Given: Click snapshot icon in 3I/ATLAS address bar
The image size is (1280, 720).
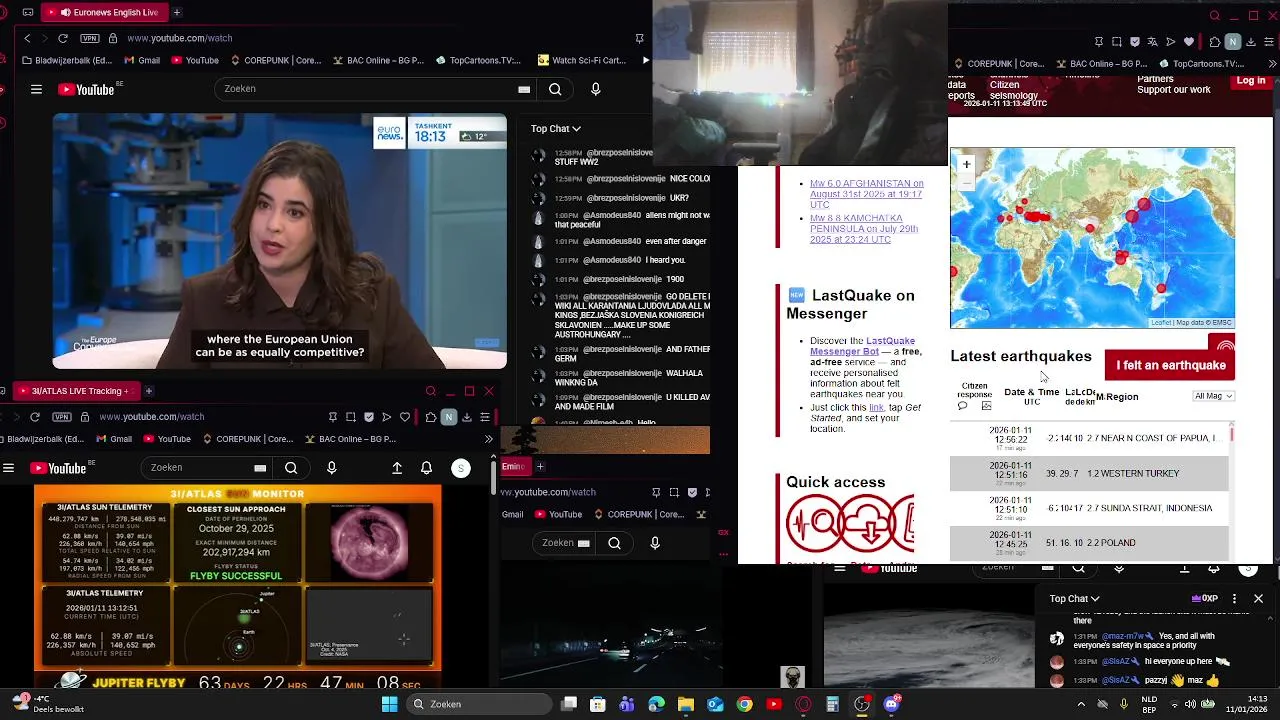Looking at the screenshot, I should 351,417.
